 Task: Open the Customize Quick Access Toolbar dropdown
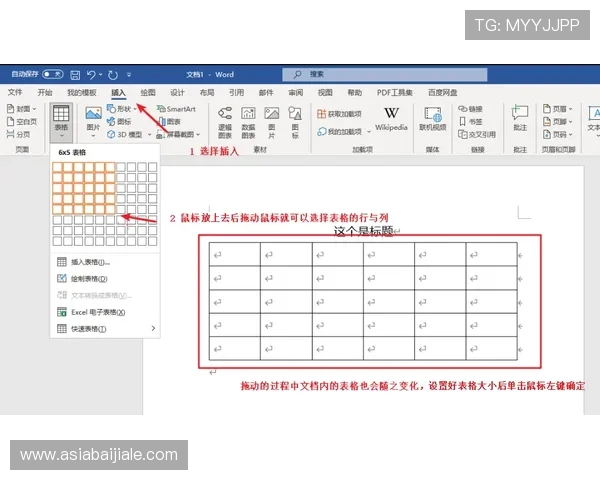pyautogui.click(x=129, y=75)
